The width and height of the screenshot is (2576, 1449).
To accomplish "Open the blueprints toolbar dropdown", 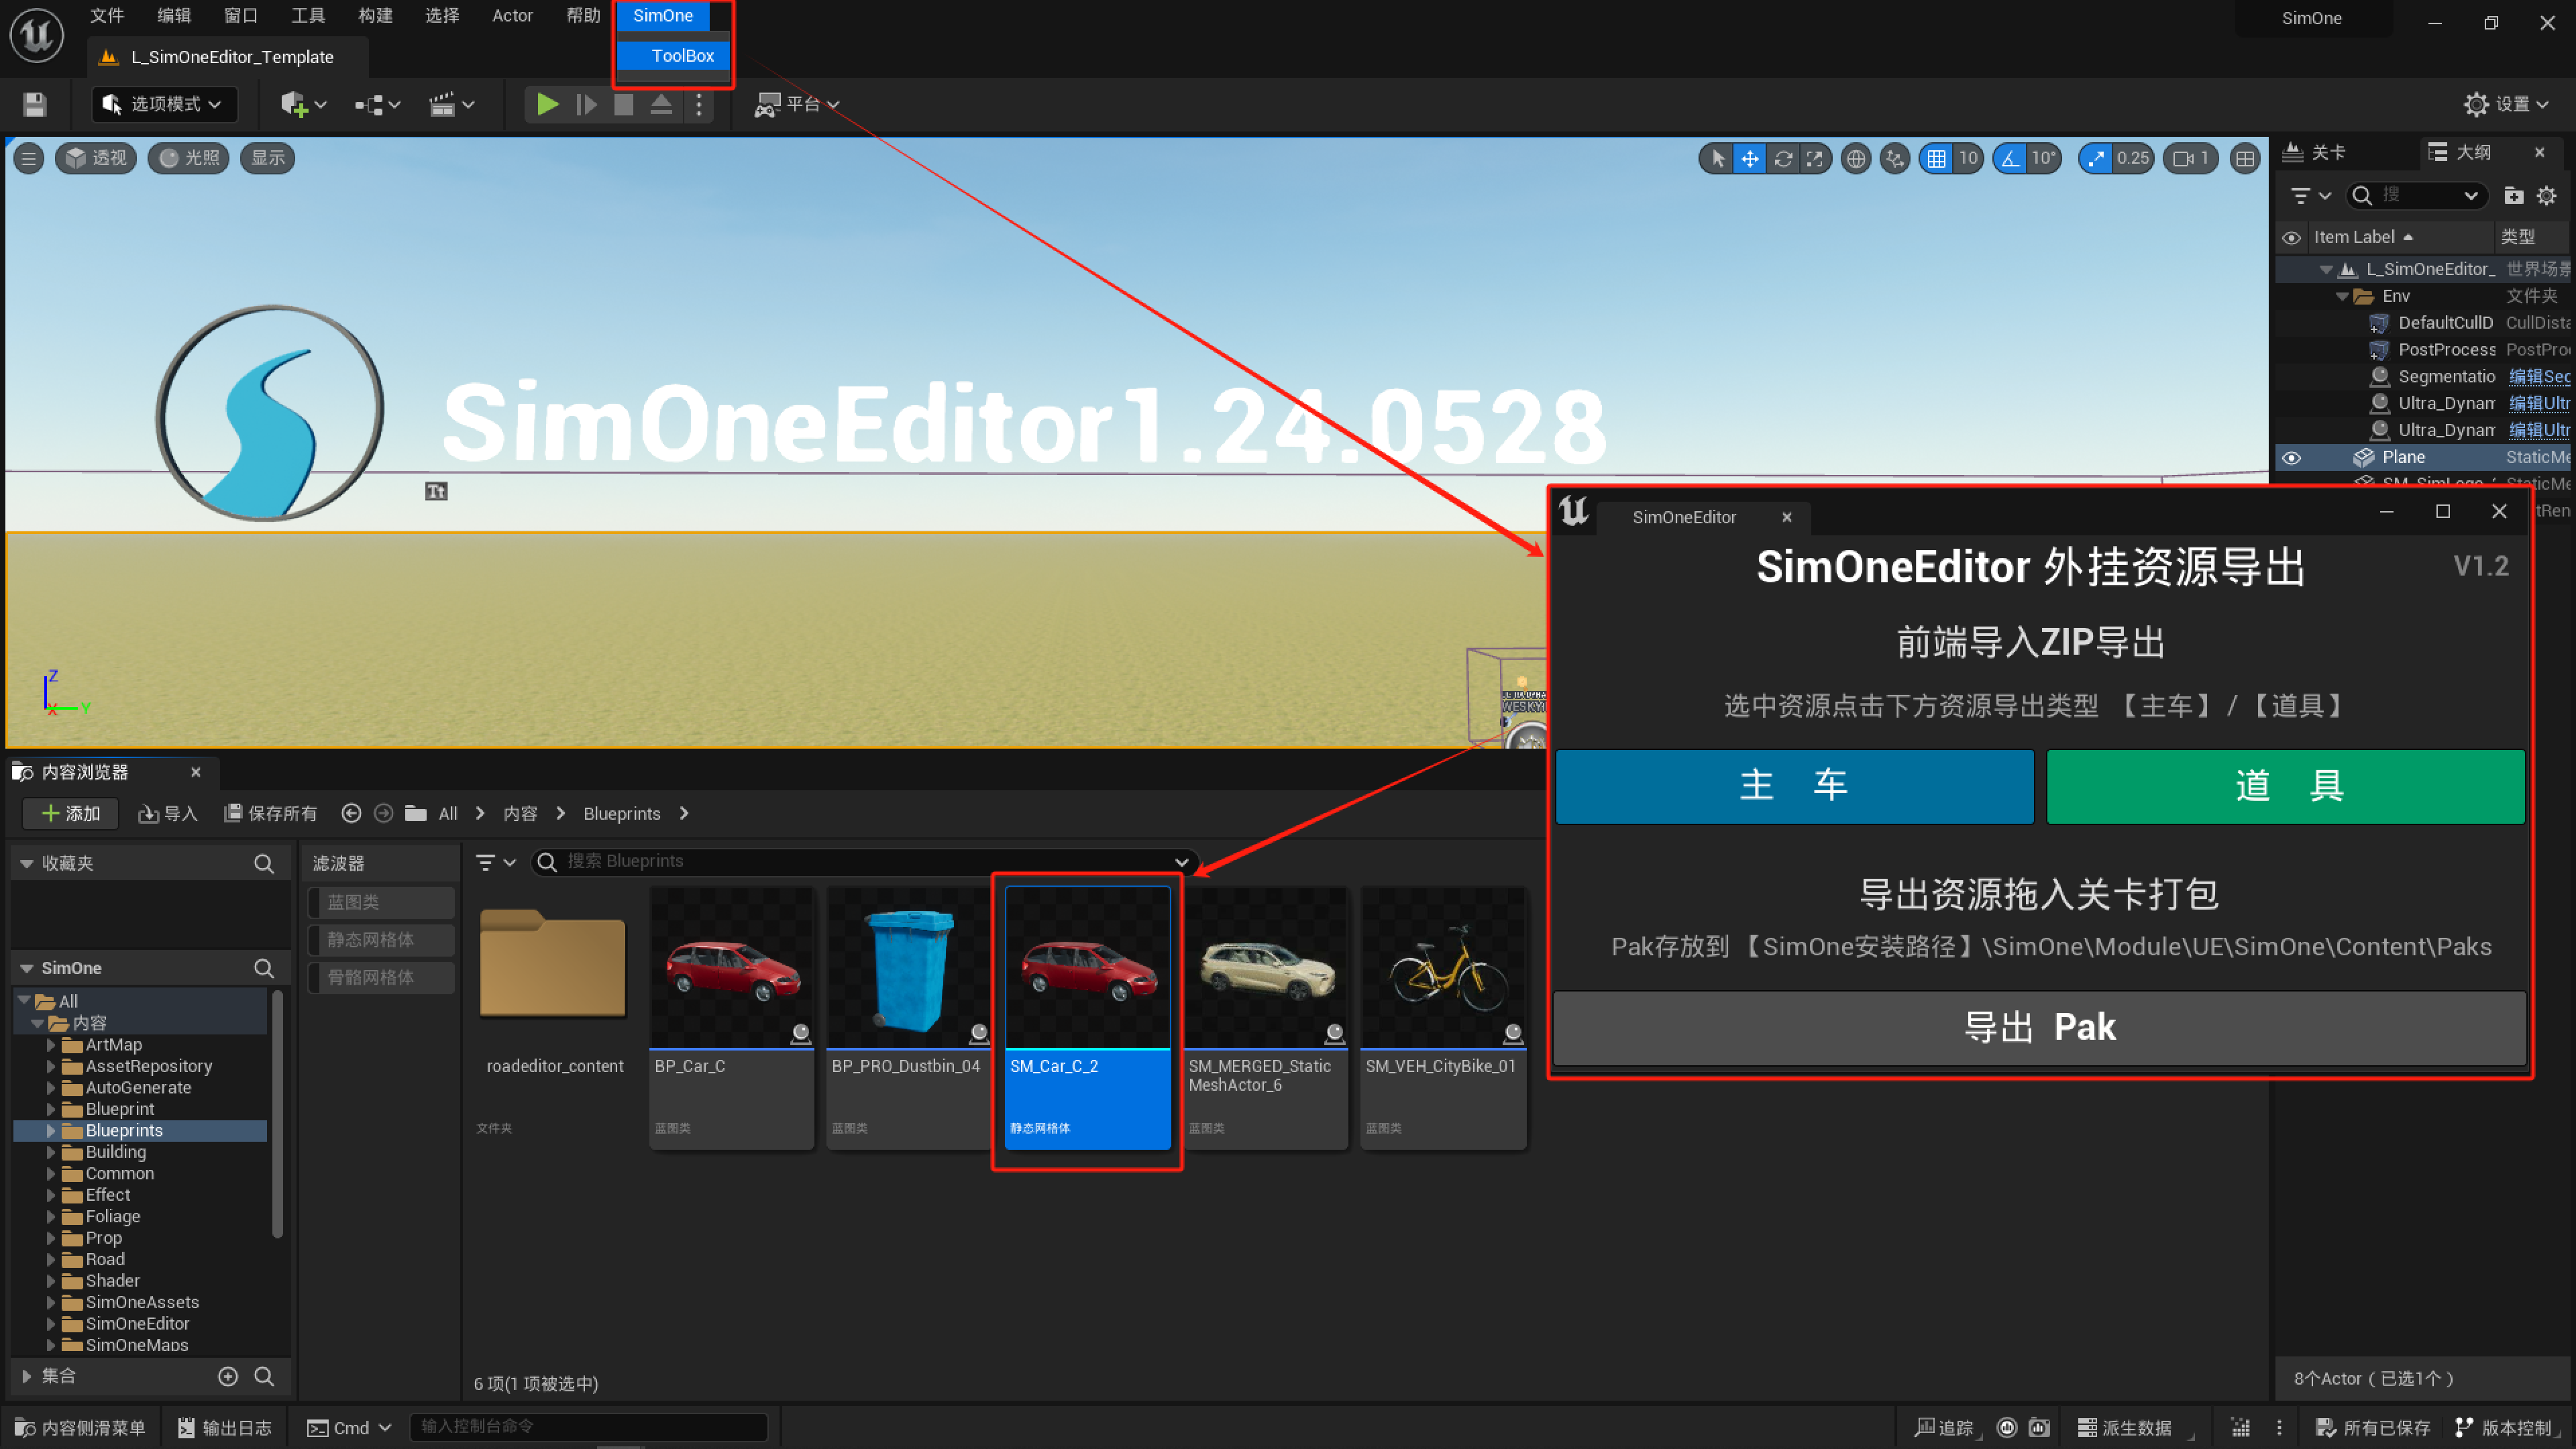I will 377,104.
